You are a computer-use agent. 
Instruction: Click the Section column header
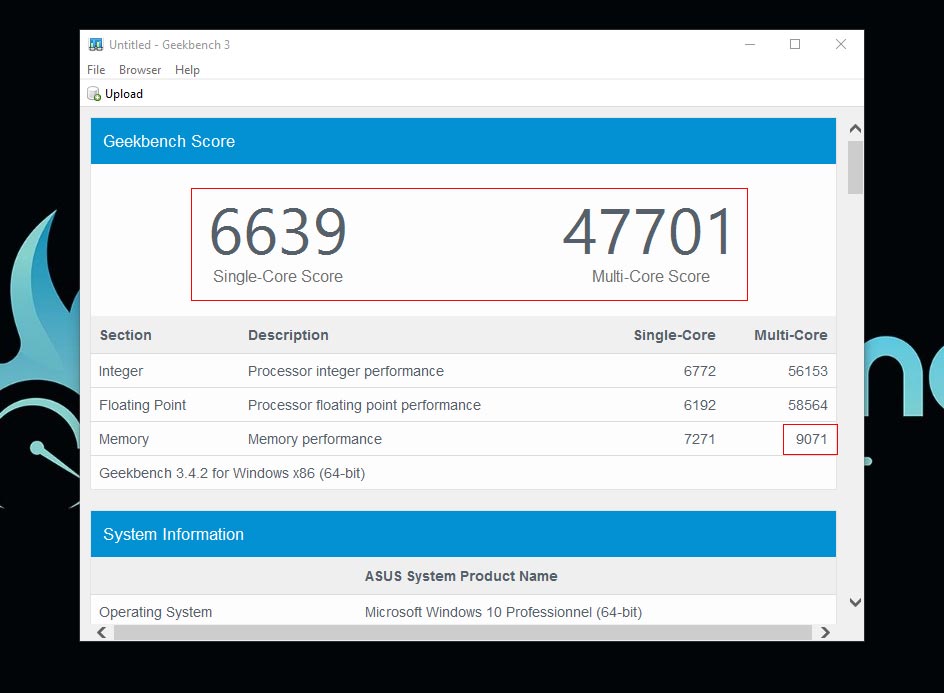tap(125, 335)
